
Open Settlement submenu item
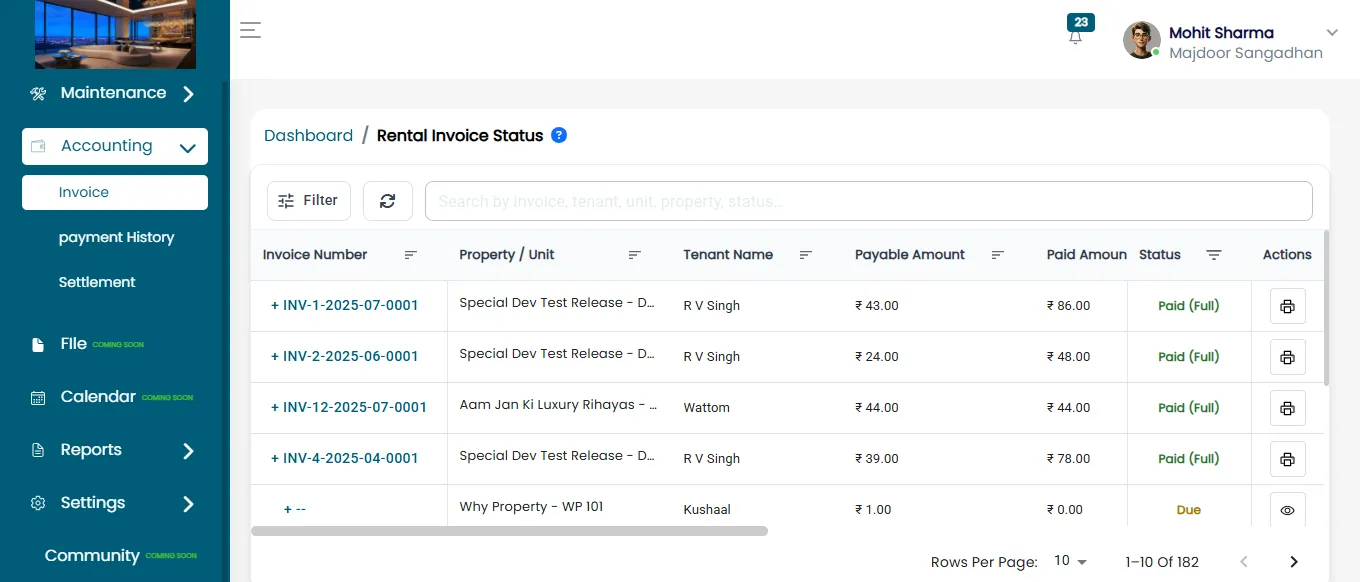coord(97,282)
